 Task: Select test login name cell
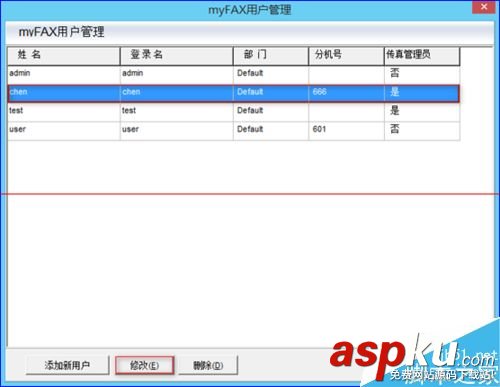click(176, 112)
